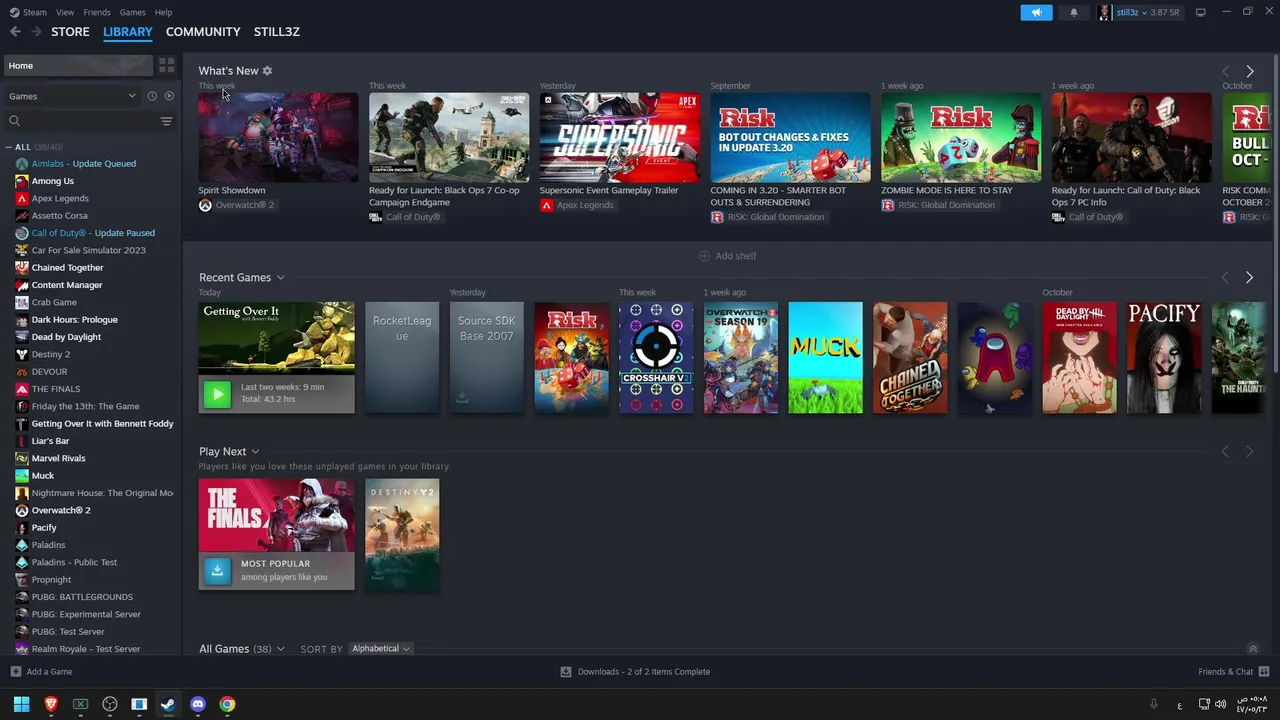
Task: Open All Games shelf dropdown
Action: pyautogui.click(x=280, y=649)
